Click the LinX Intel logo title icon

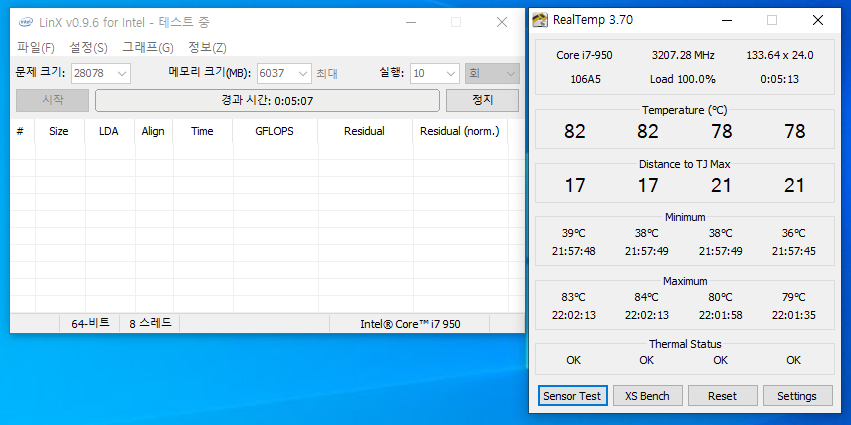(25, 22)
